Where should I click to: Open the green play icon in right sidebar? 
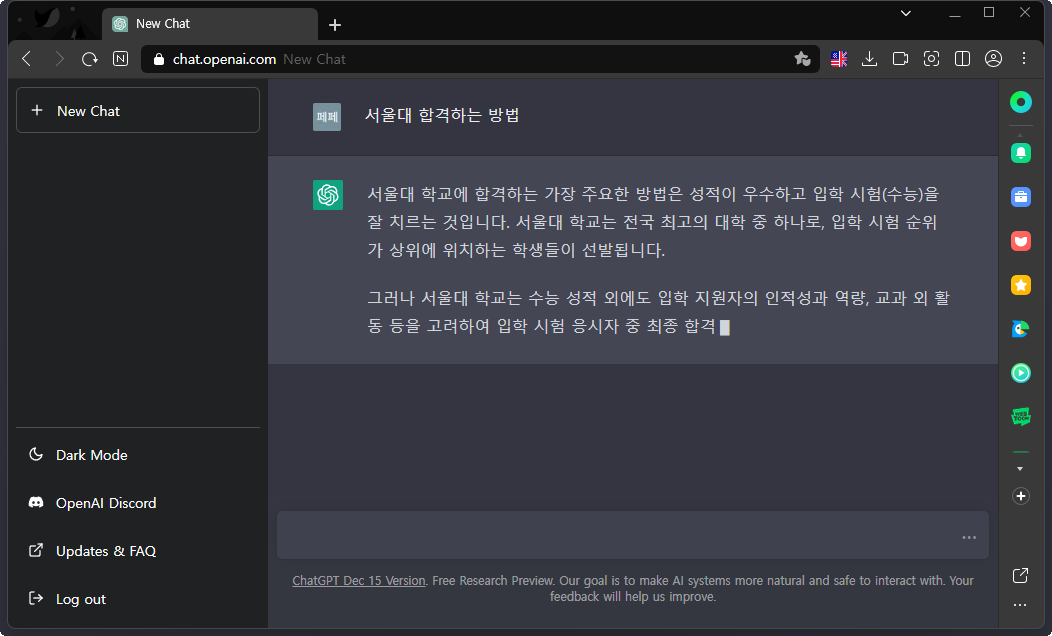pos(1020,372)
